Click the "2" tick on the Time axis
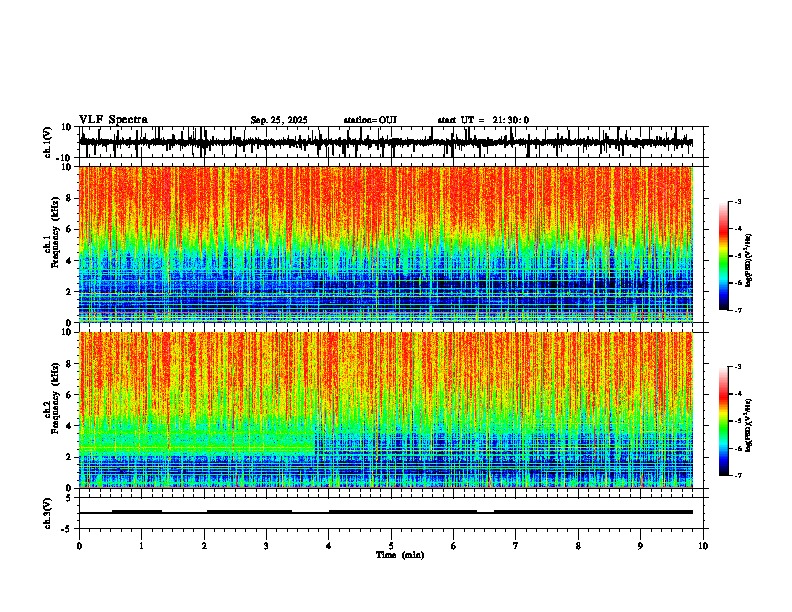The height and width of the screenshot is (612, 792). [x=204, y=546]
